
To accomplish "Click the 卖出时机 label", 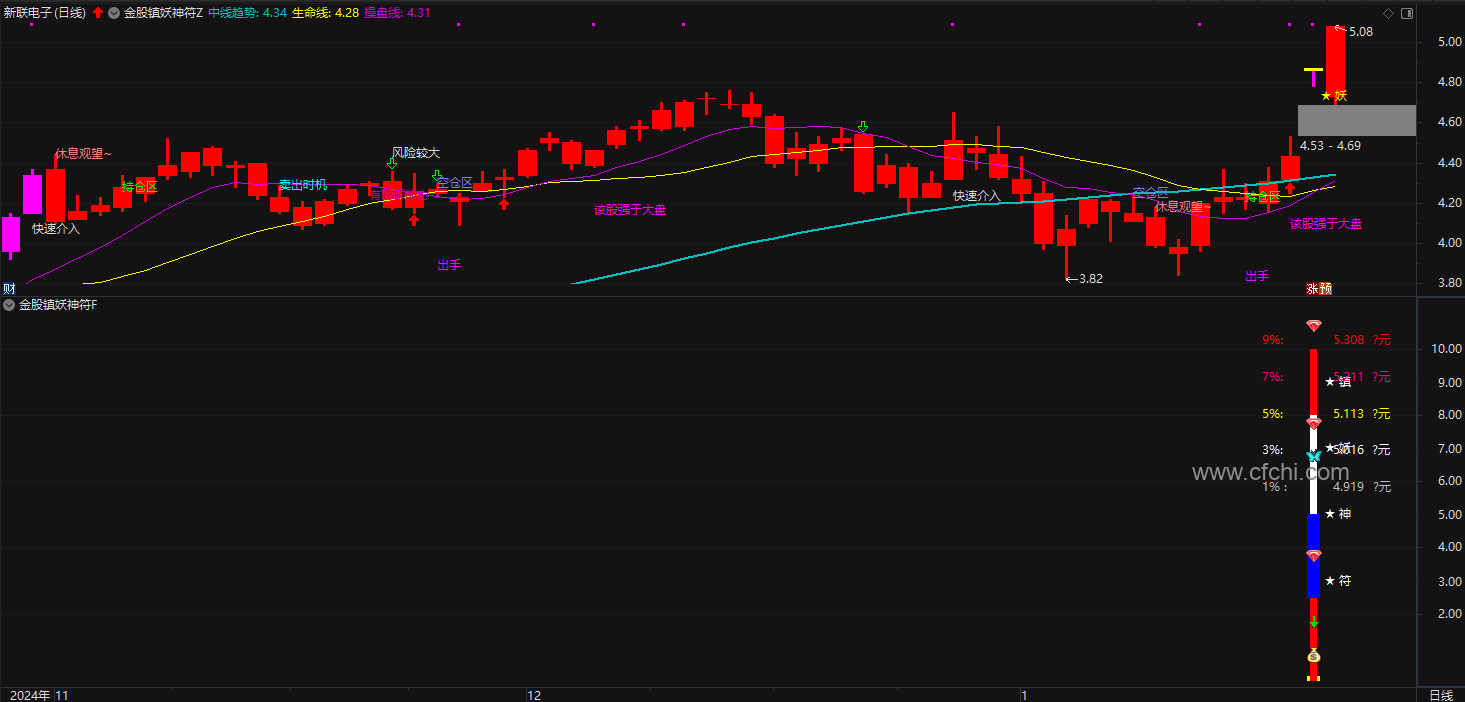I will pos(302,185).
